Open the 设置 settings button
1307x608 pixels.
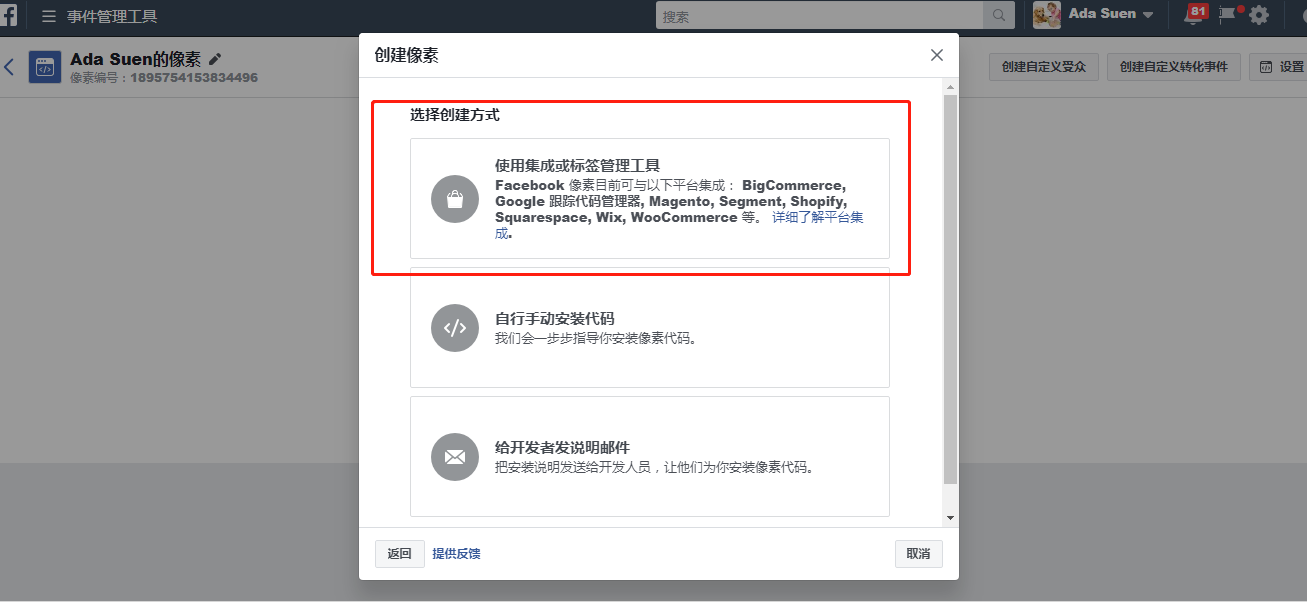(x=1281, y=67)
